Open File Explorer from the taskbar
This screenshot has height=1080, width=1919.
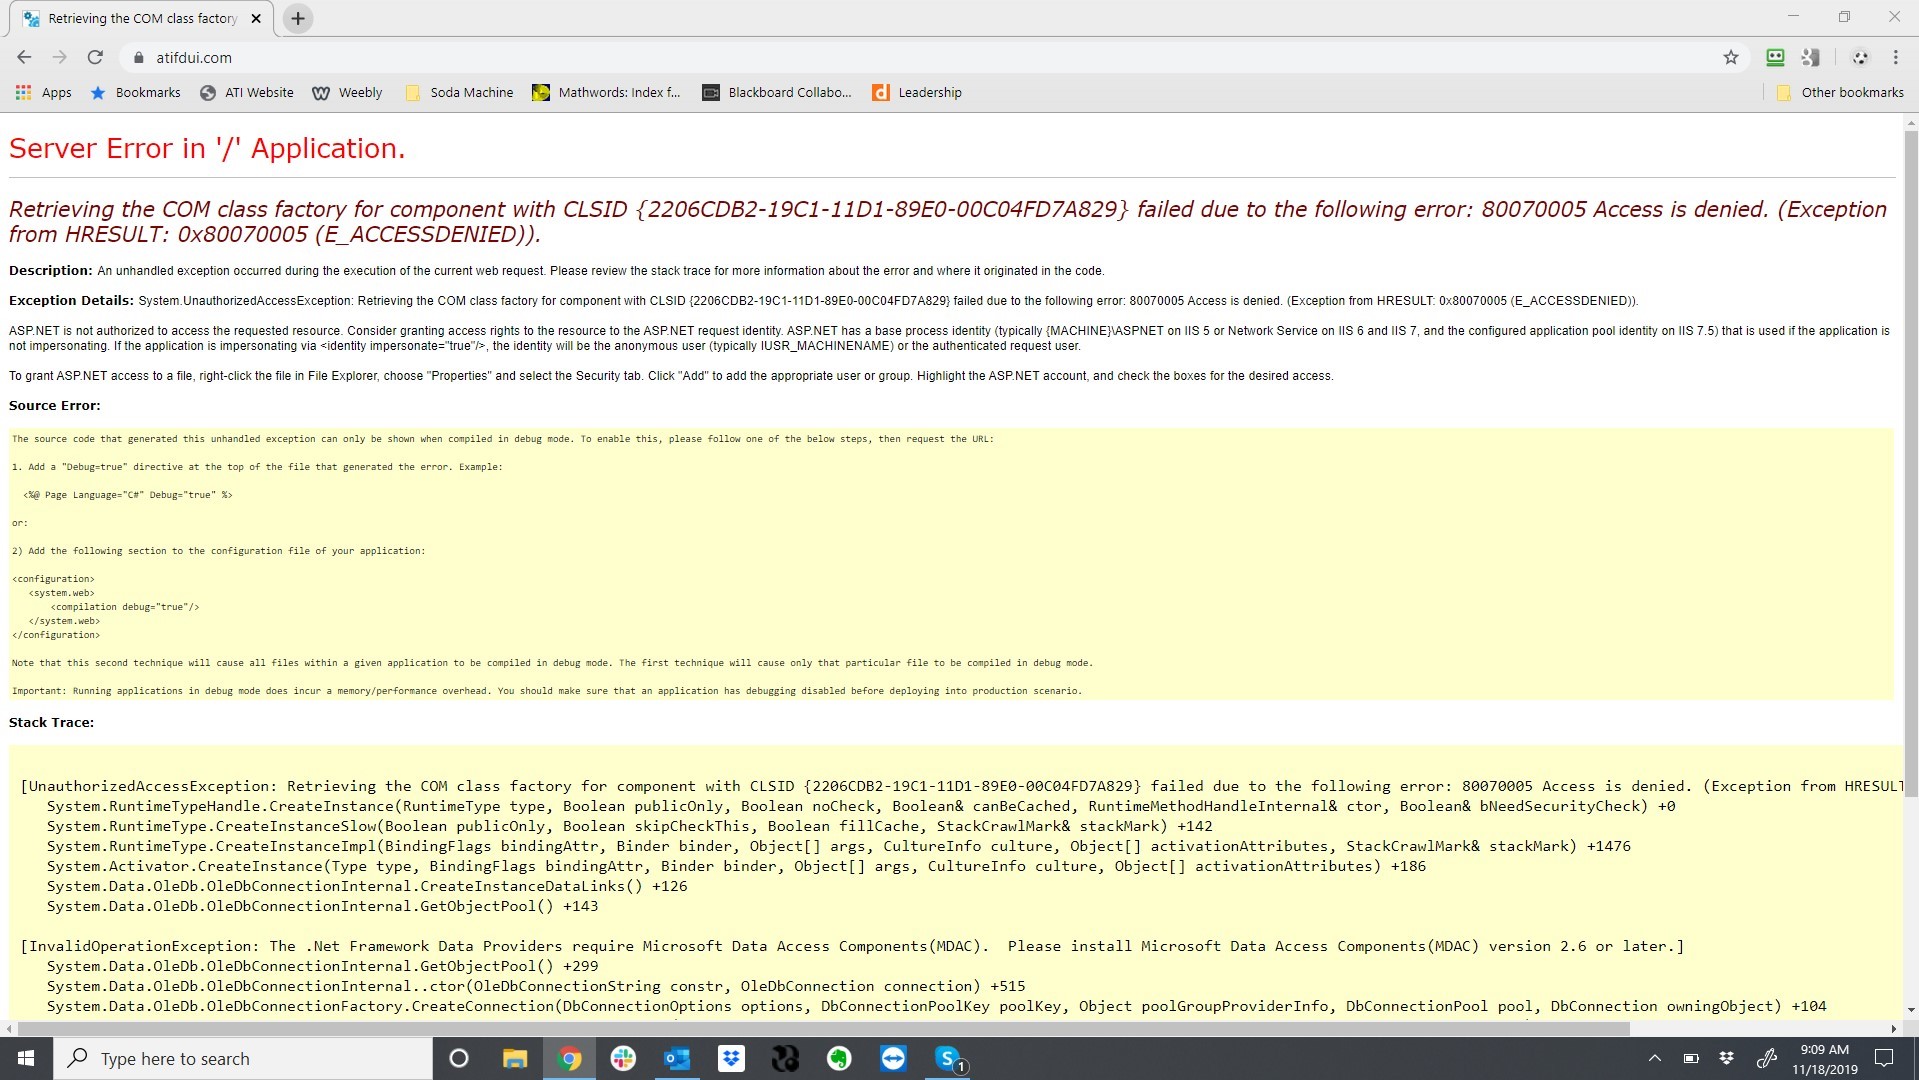[x=515, y=1058]
